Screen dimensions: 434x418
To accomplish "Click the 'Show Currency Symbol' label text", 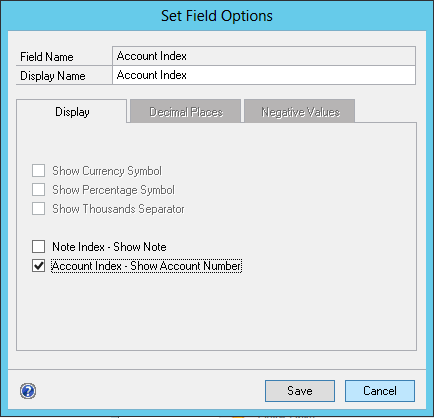I will click(x=107, y=171).
